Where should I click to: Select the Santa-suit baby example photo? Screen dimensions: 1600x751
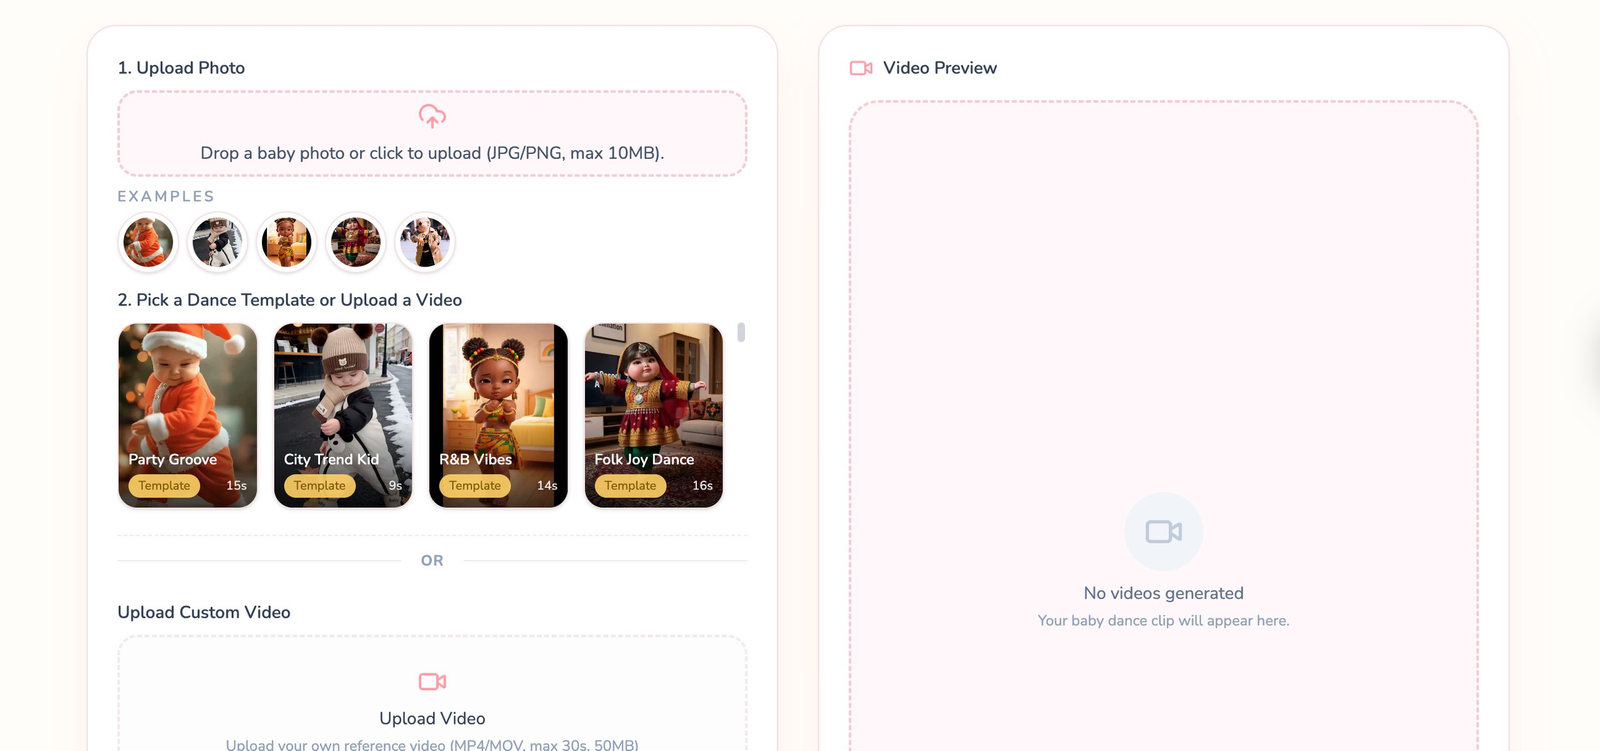coord(148,243)
